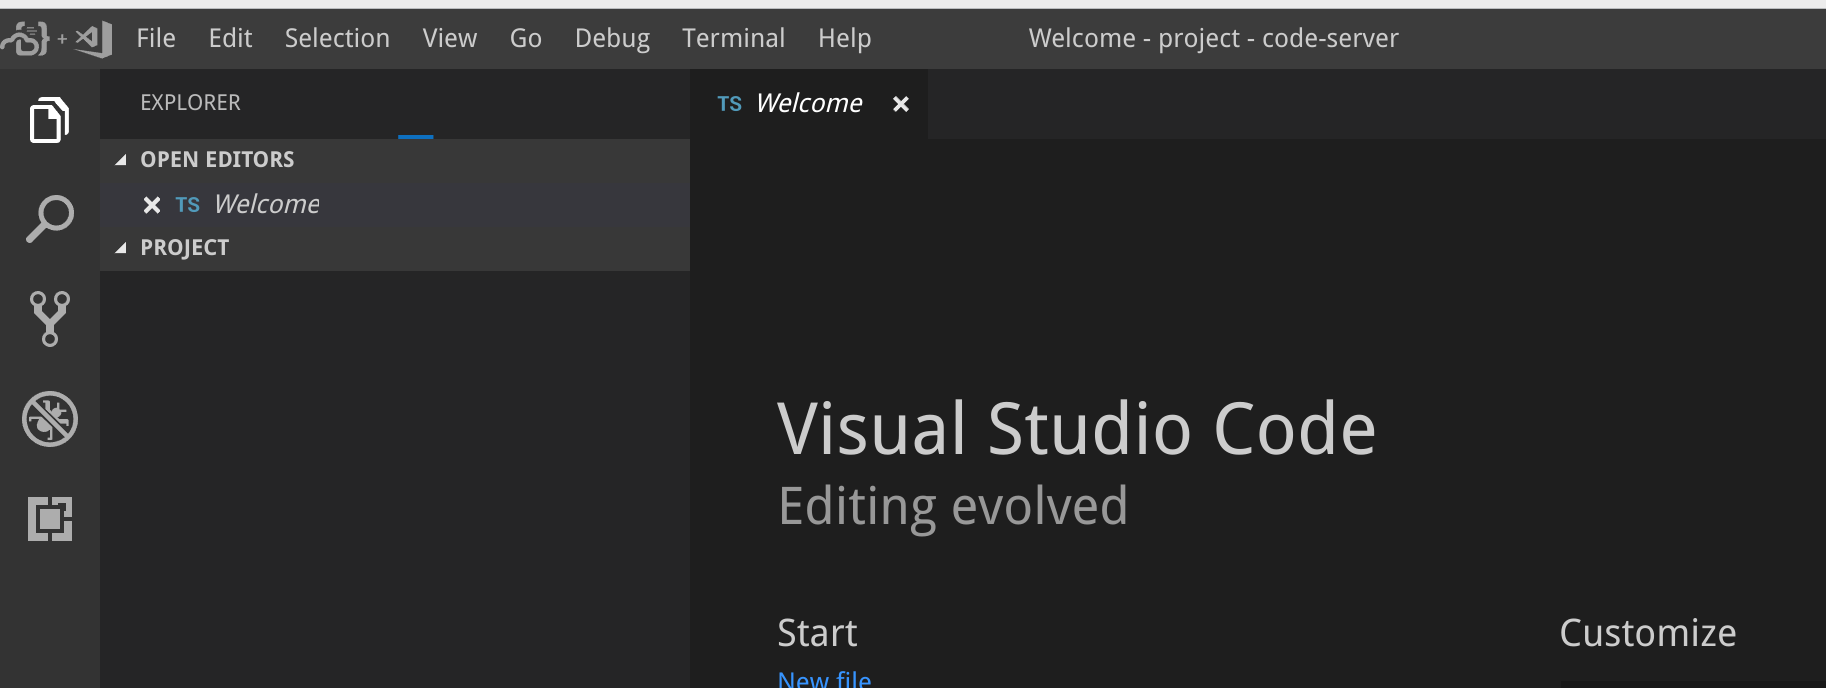Viewport: 1826px width, 688px height.
Task: Open the File menu
Action: click(x=156, y=38)
